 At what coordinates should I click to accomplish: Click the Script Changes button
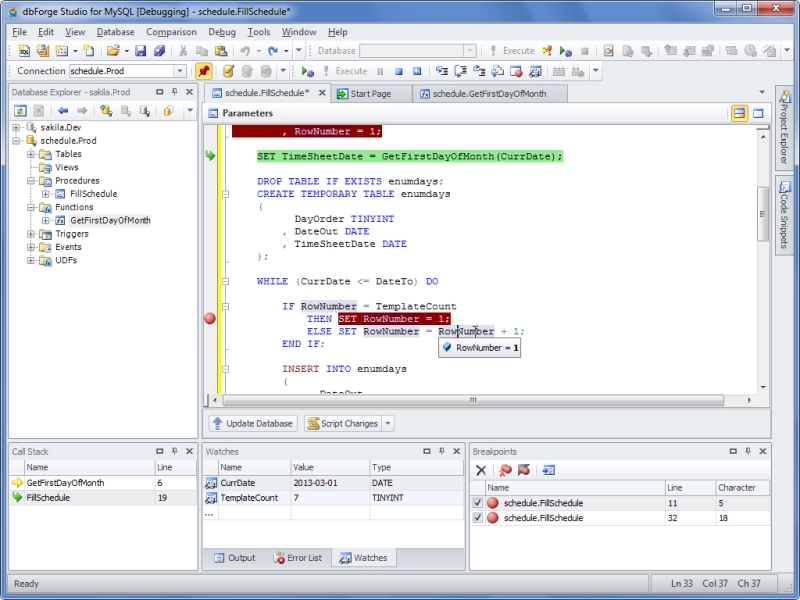click(x=343, y=423)
